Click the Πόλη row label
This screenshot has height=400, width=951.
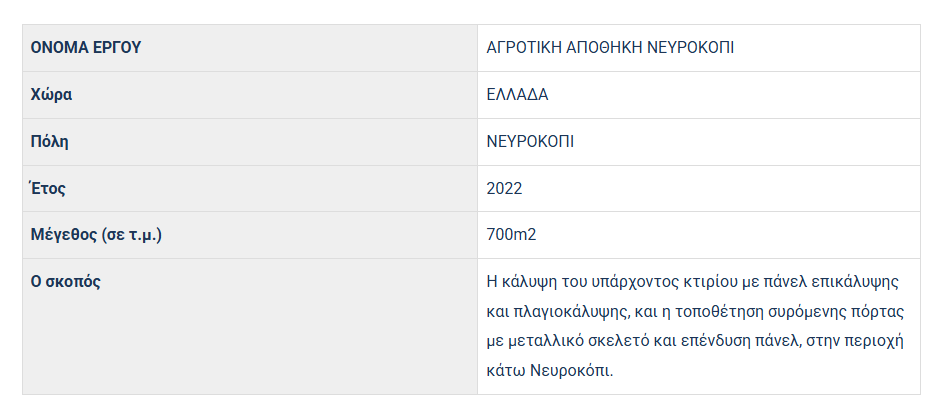(50, 141)
